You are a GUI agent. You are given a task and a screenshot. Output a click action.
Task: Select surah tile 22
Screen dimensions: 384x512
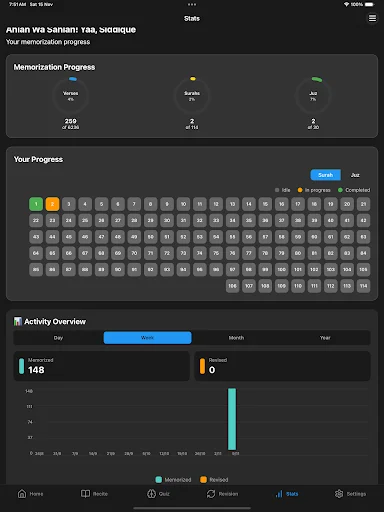[x=36, y=220]
